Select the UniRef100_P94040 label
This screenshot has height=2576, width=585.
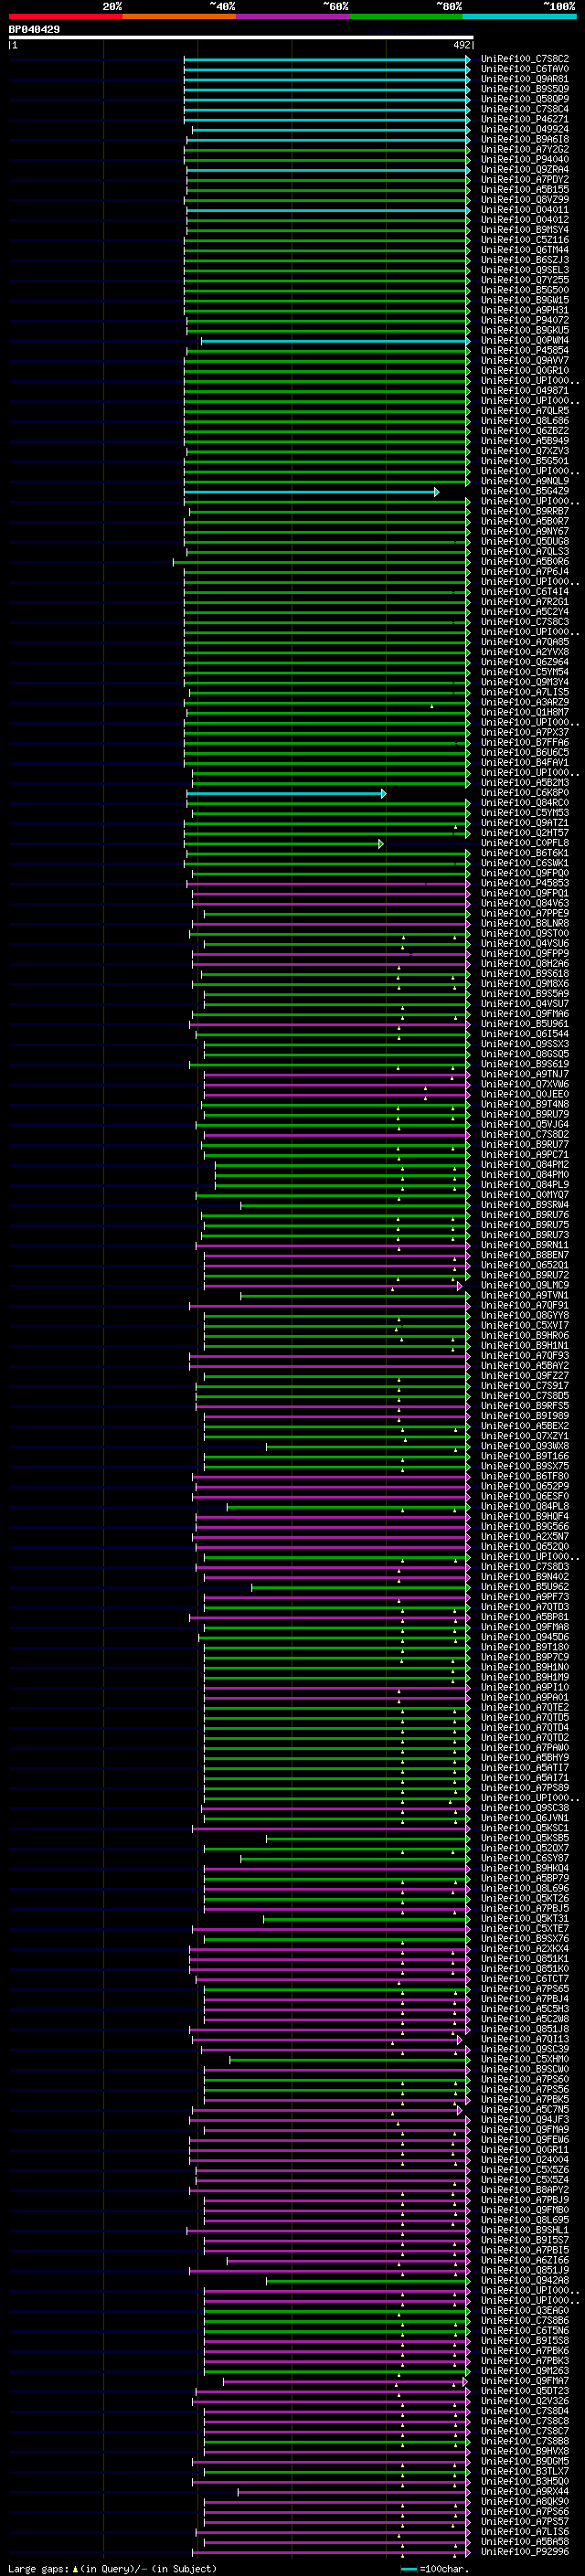click(x=524, y=159)
